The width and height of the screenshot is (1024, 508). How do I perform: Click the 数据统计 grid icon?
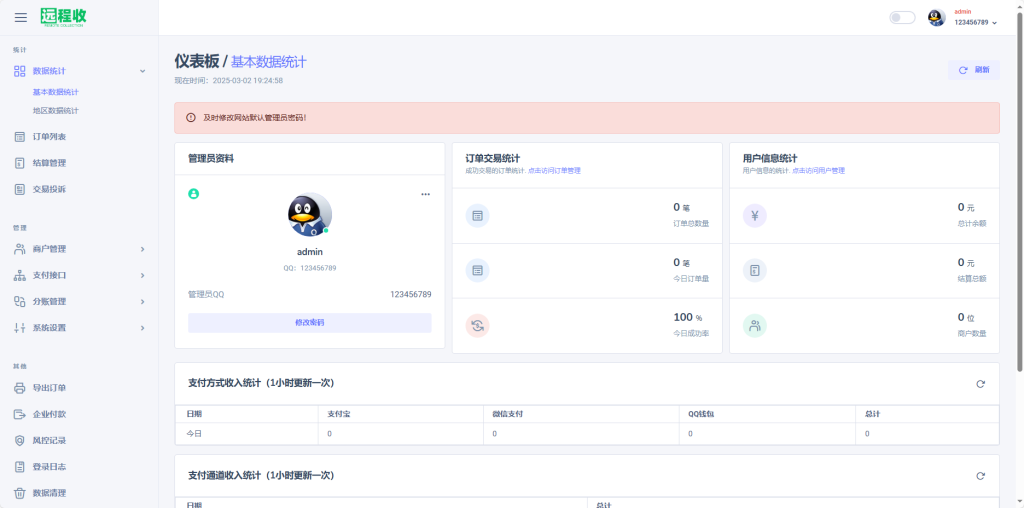pyautogui.click(x=20, y=71)
